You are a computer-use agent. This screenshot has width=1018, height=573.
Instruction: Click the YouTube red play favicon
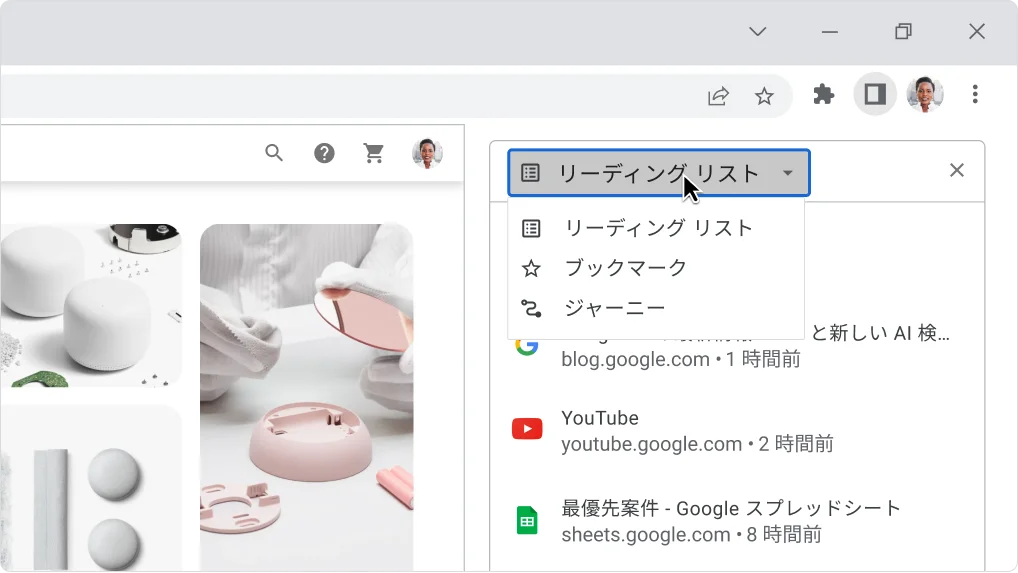click(x=527, y=429)
